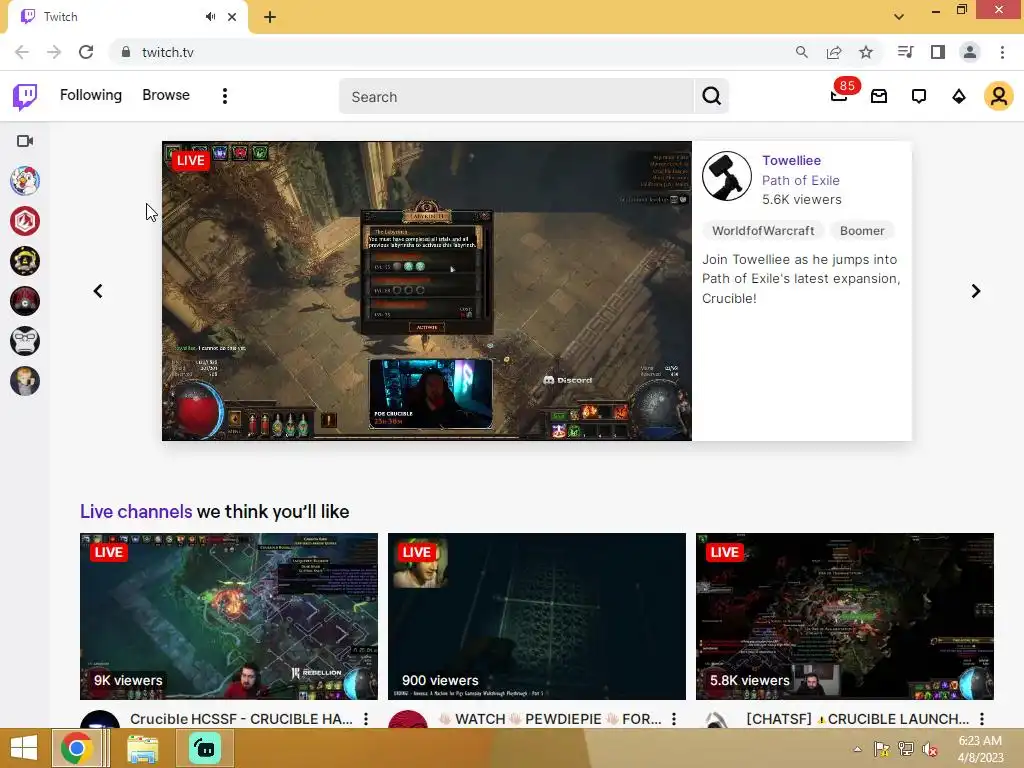Viewport: 1024px width, 768px height.
Task: Open the Browse page
Action: (166, 95)
